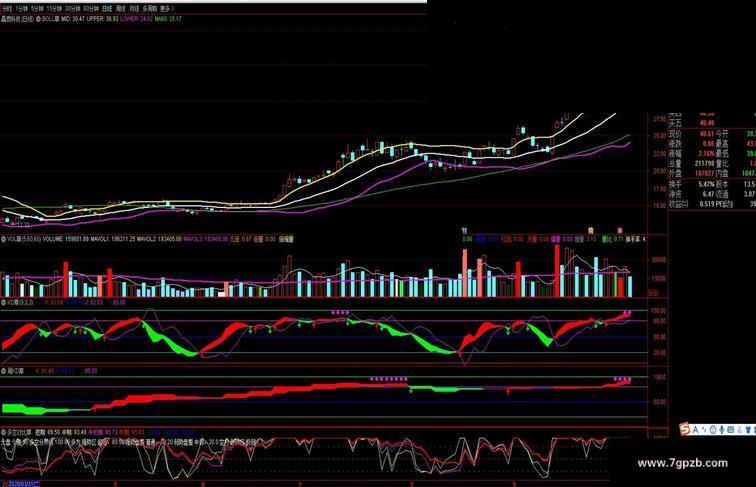Open the VOL indicator settings icon

click(3, 239)
